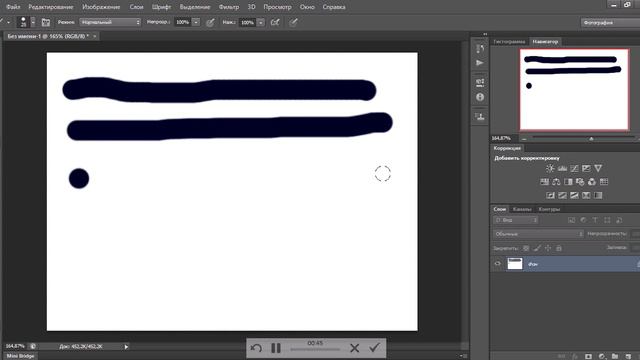
Task: Open the layer blend mode Обычные dropdown
Action: click(x=538, y=234)
